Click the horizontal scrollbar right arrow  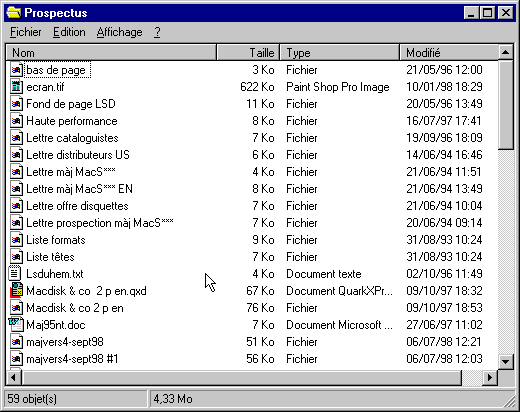pyautogui.click(x=490, y=378)
